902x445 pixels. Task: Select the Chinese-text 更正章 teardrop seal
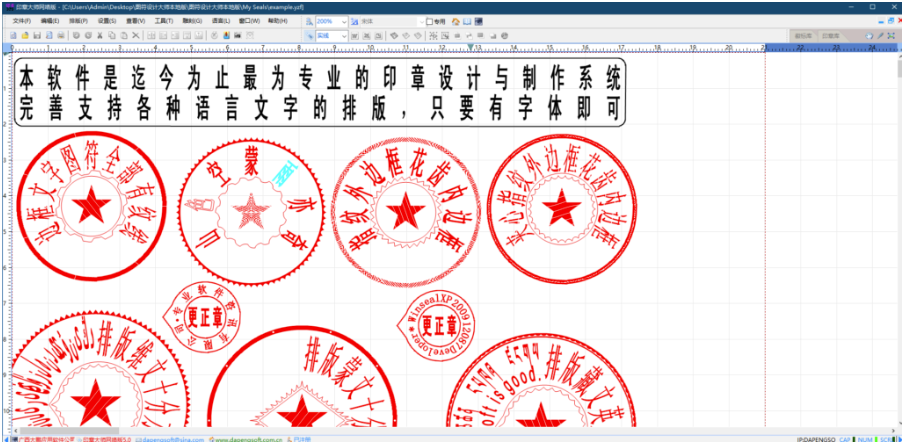pos(201,317)
